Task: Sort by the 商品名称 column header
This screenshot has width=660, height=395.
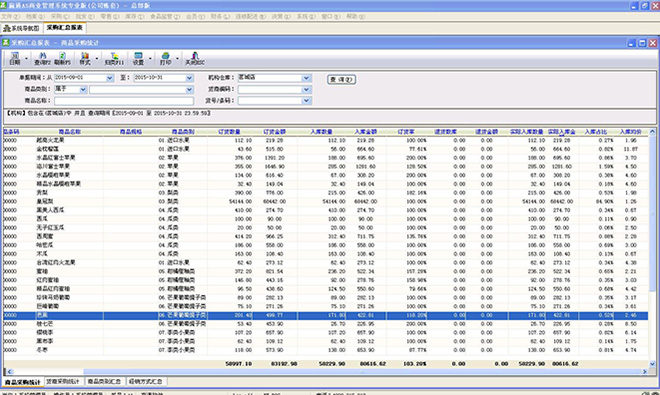Action: pos(69,132)
